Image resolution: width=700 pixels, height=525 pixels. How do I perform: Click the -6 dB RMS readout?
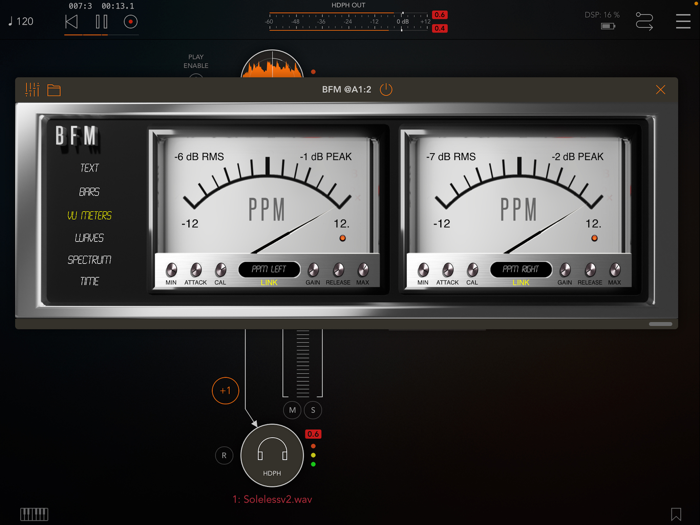(x=199, y=157)
